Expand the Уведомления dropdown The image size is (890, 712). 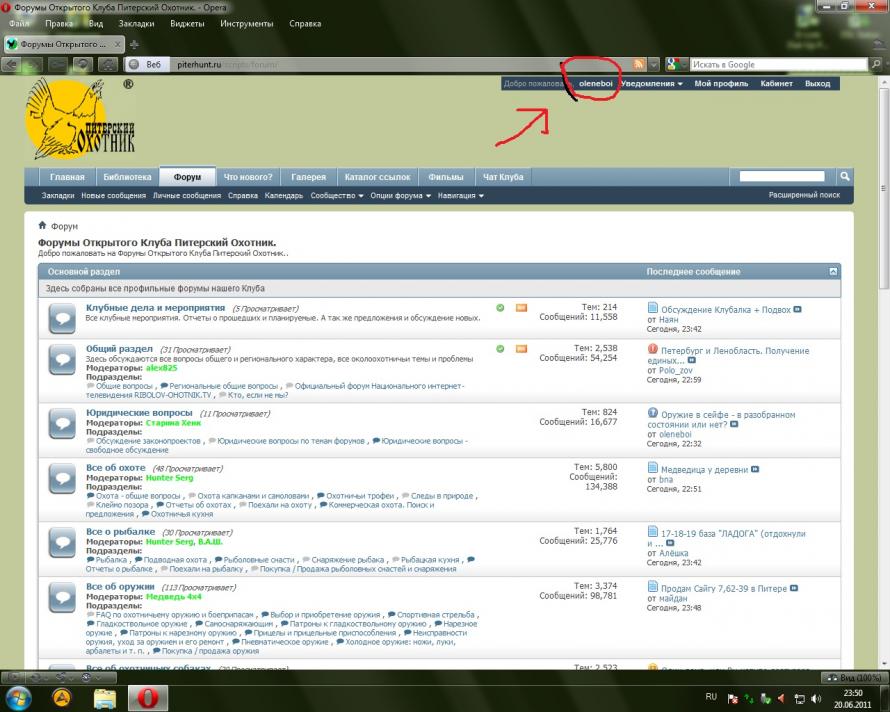[651, 84]
